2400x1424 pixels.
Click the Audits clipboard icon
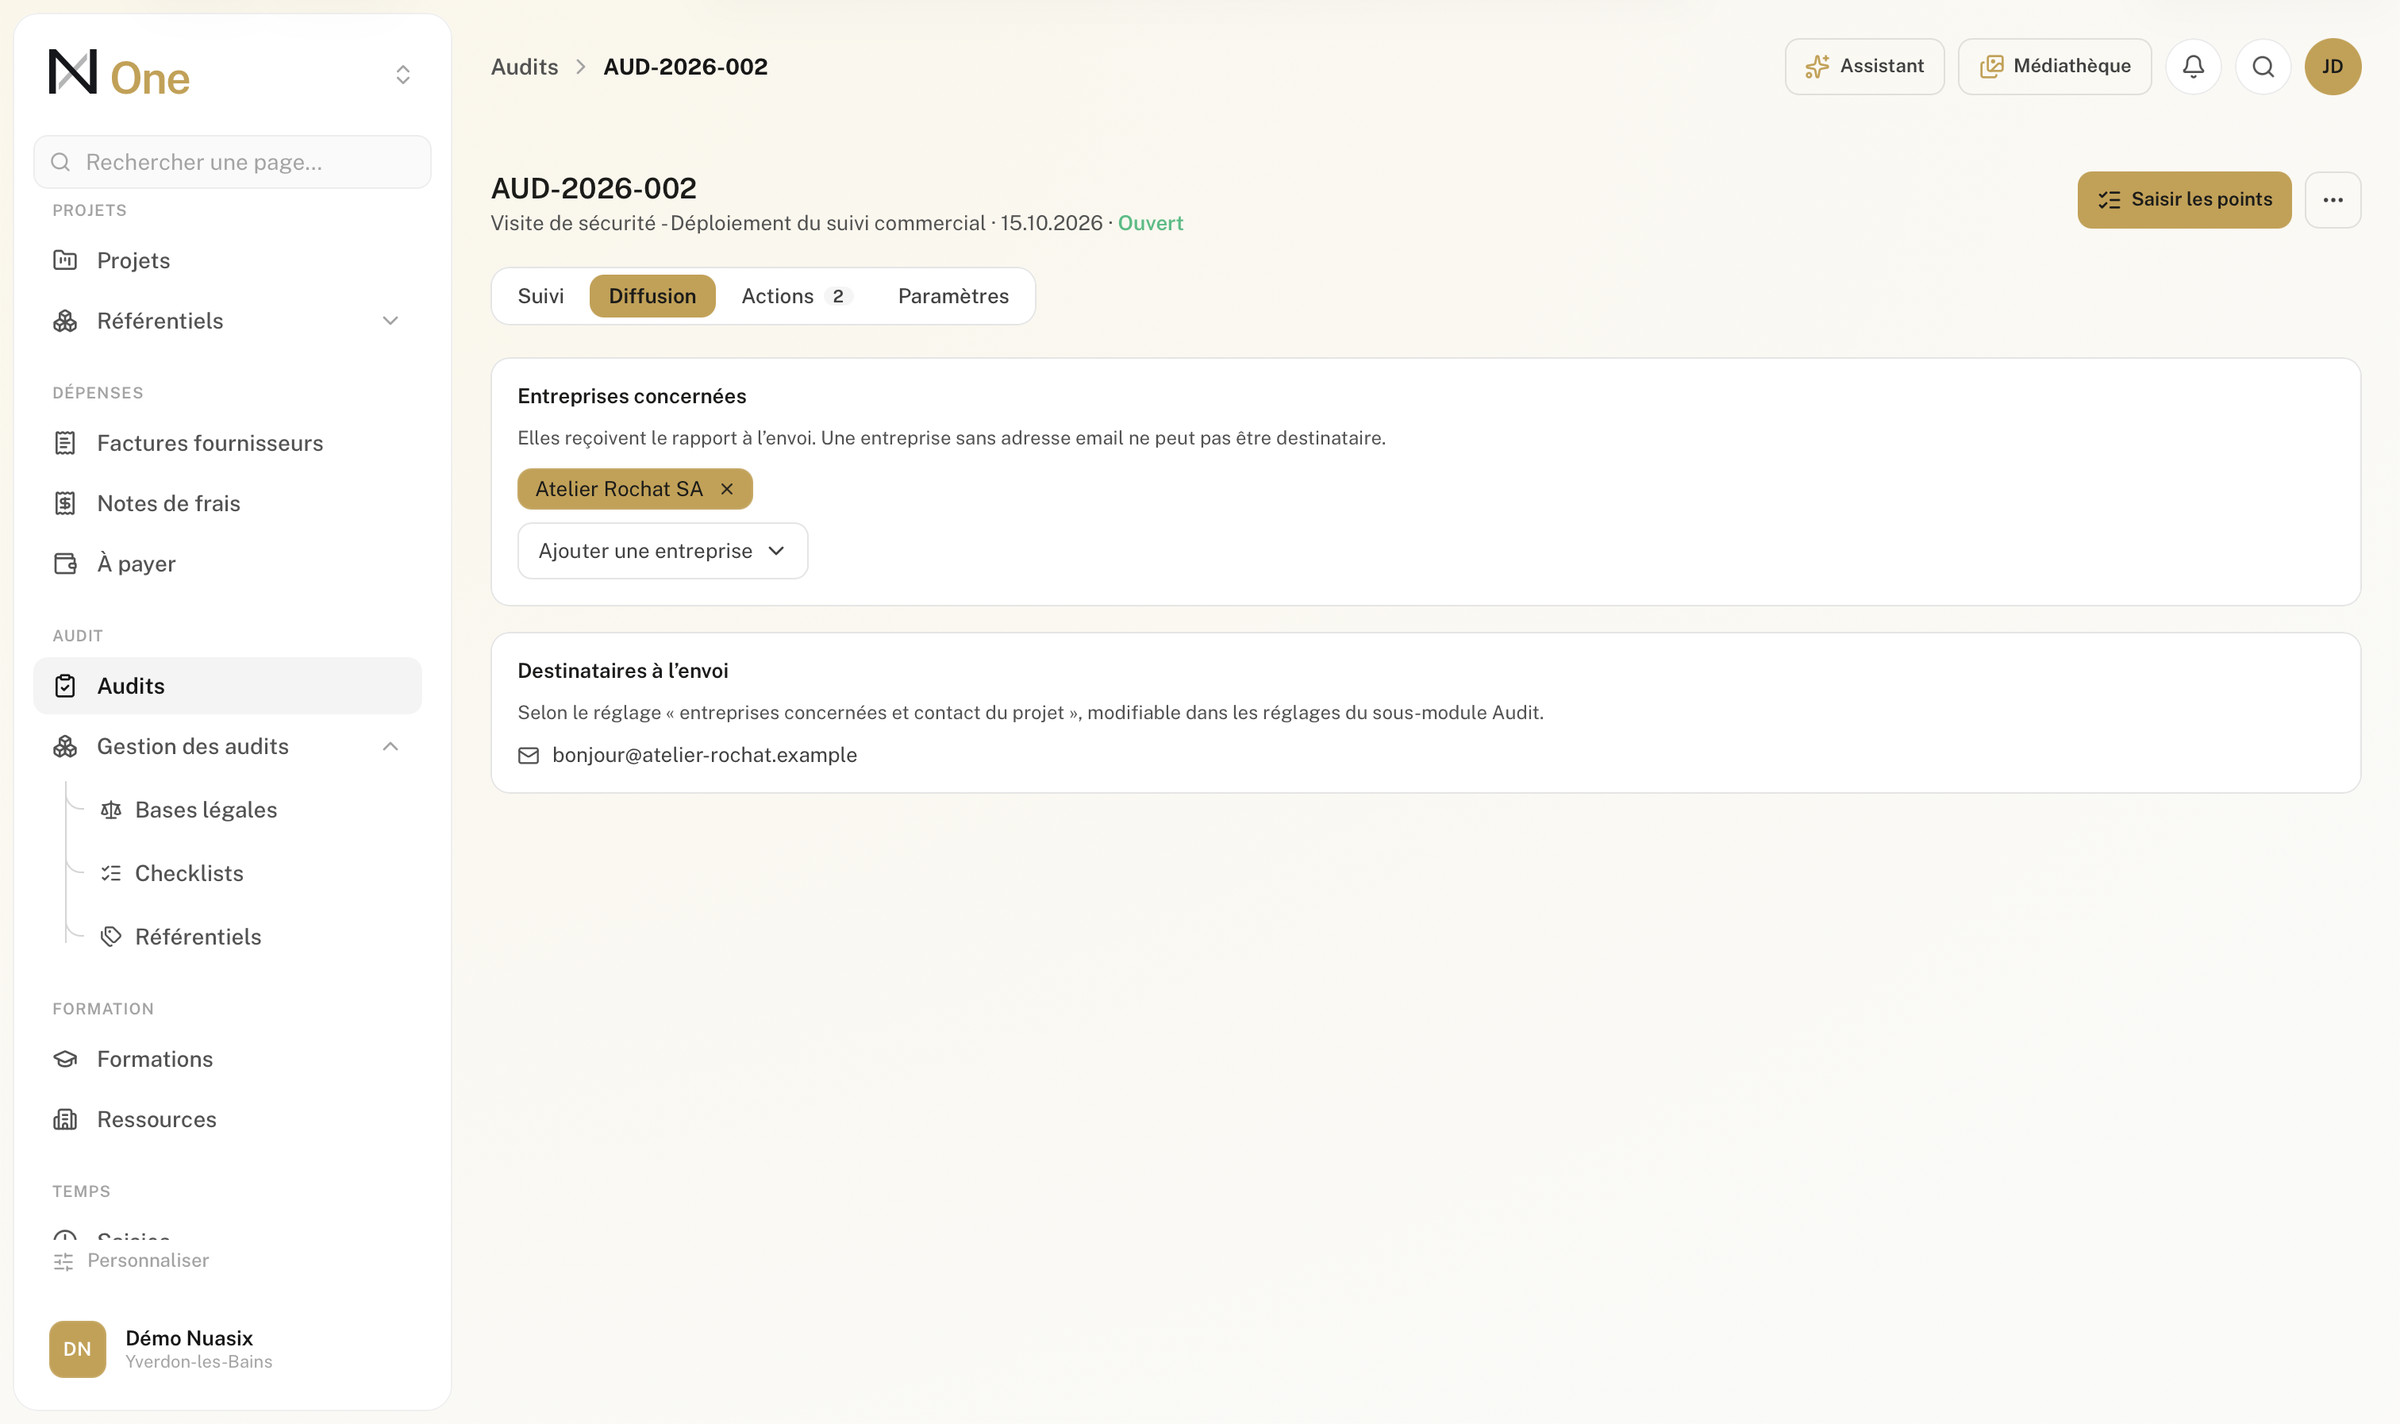coord(65,686)
